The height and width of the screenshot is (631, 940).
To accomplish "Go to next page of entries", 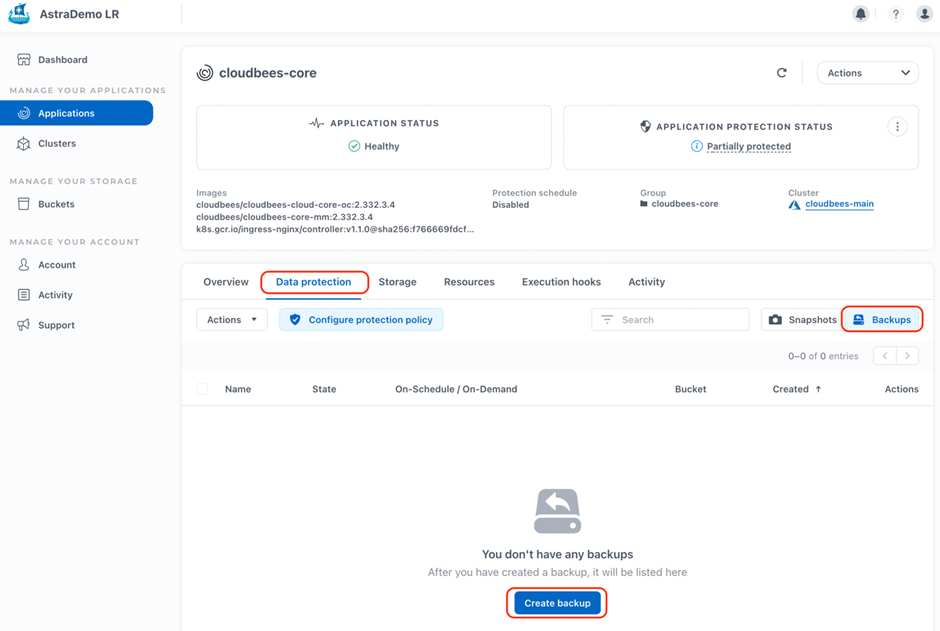I will 908,356.
